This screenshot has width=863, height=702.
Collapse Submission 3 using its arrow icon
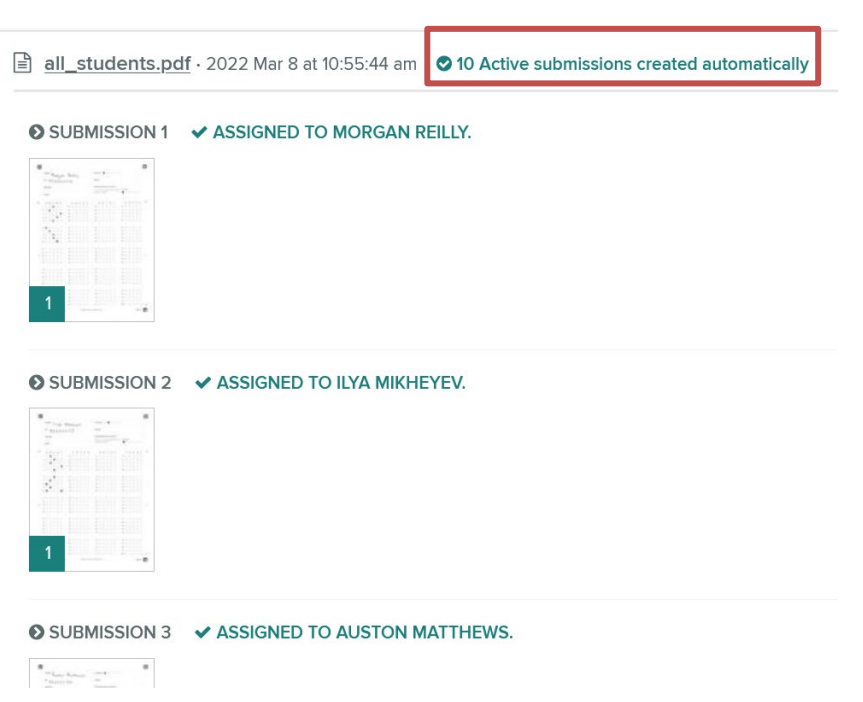tap(36, 632)
